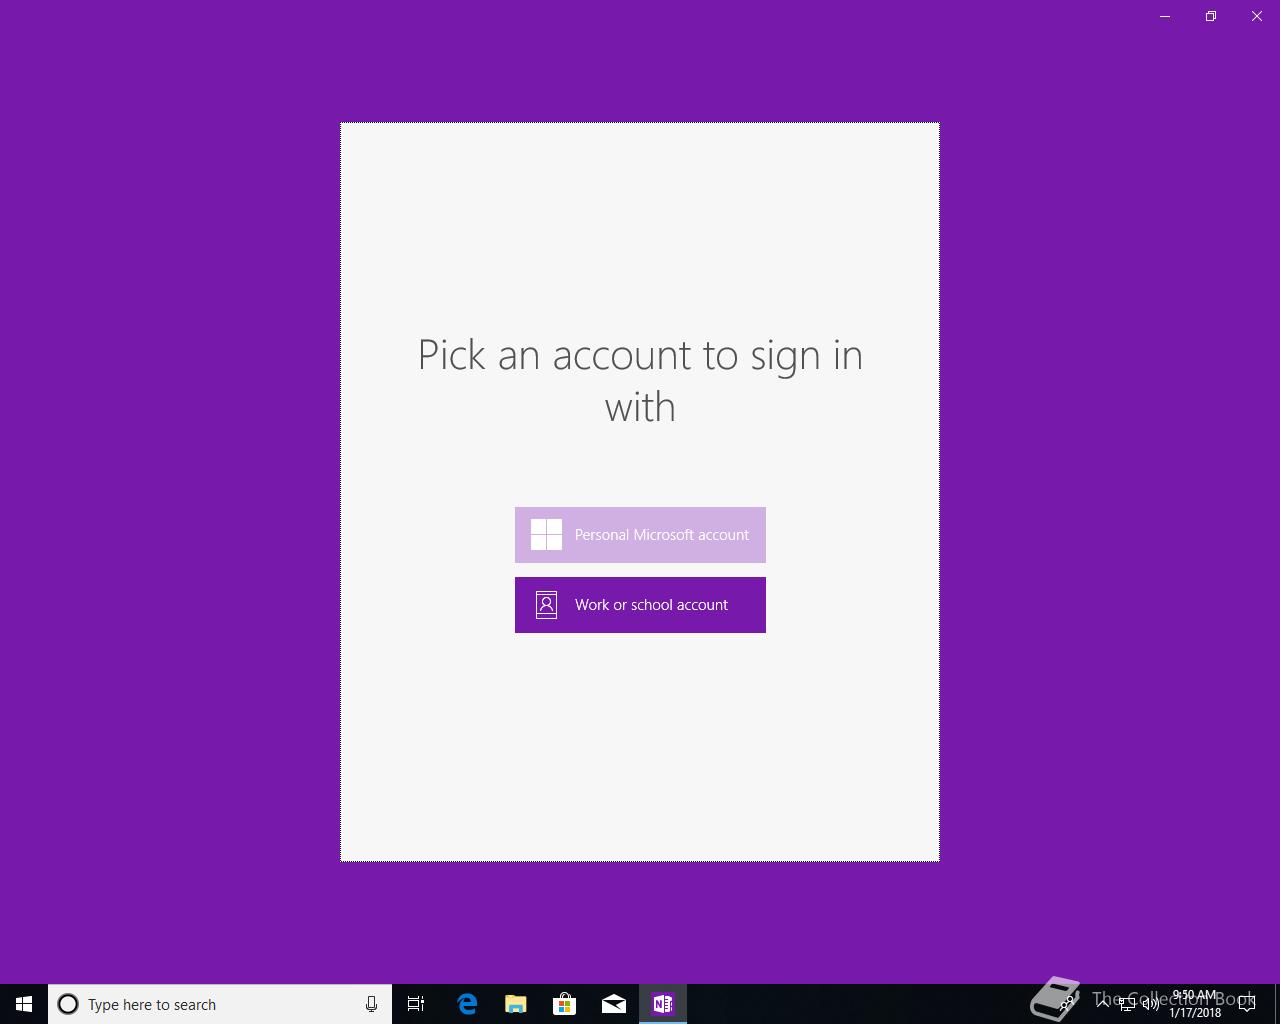
Task: Open Task View from the taskbar
Action: pos(416,1004)
